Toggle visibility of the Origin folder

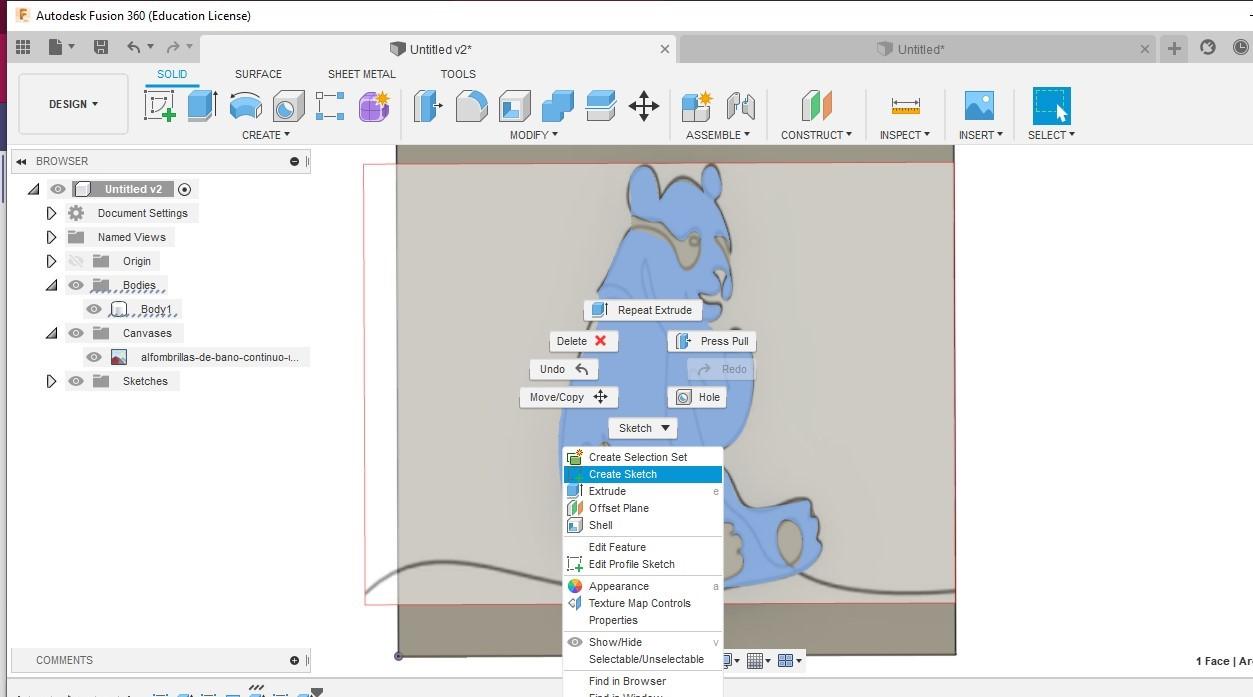[76, 261]
